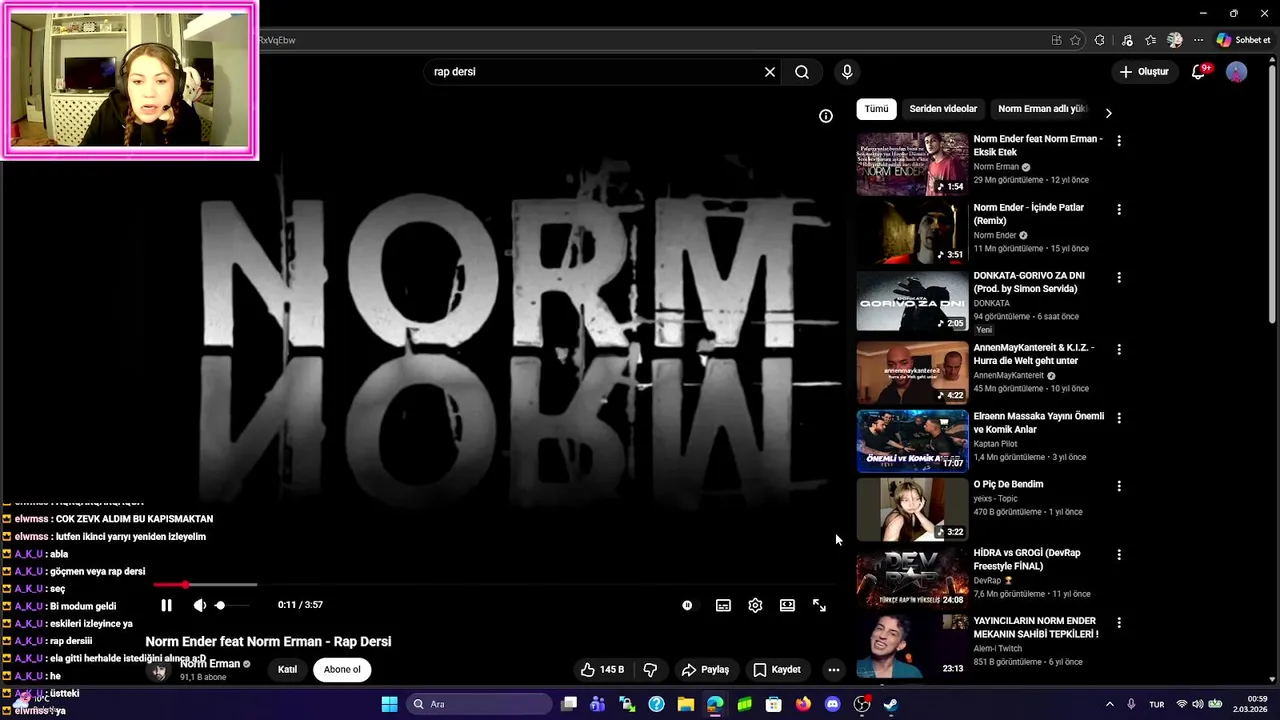Toggle subtitles/captions button

pyautogui.click(x=723, y=605)
